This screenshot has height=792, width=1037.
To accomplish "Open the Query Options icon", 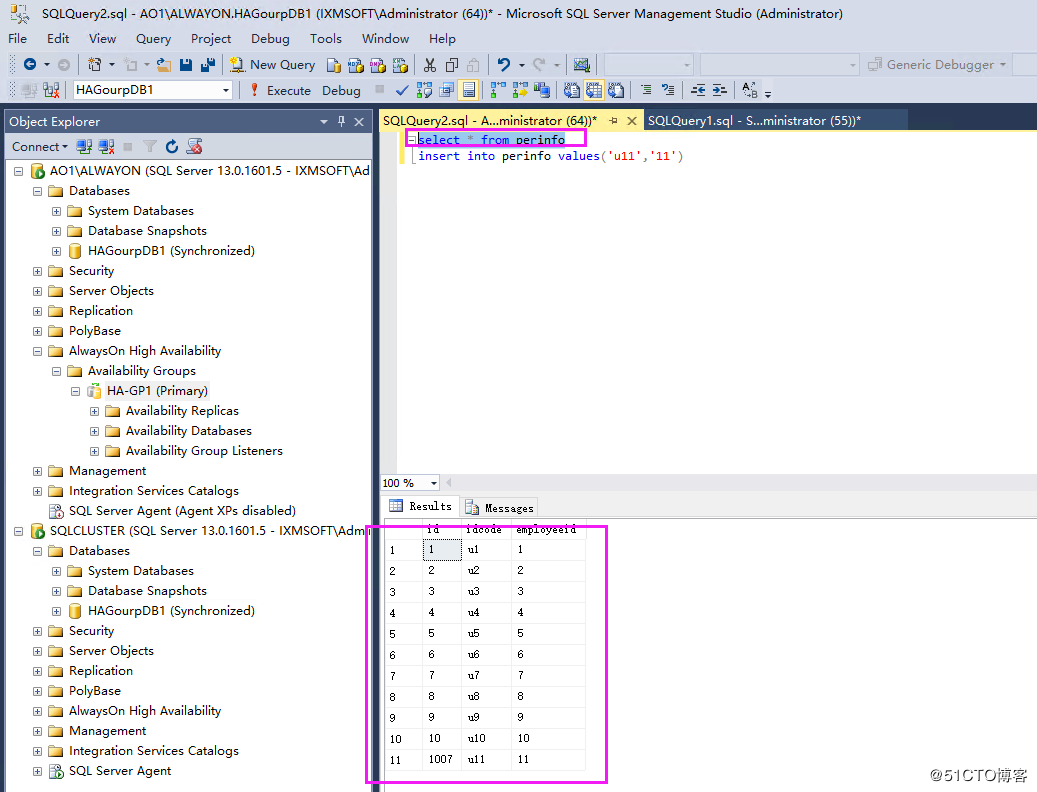I will (446, 90).
